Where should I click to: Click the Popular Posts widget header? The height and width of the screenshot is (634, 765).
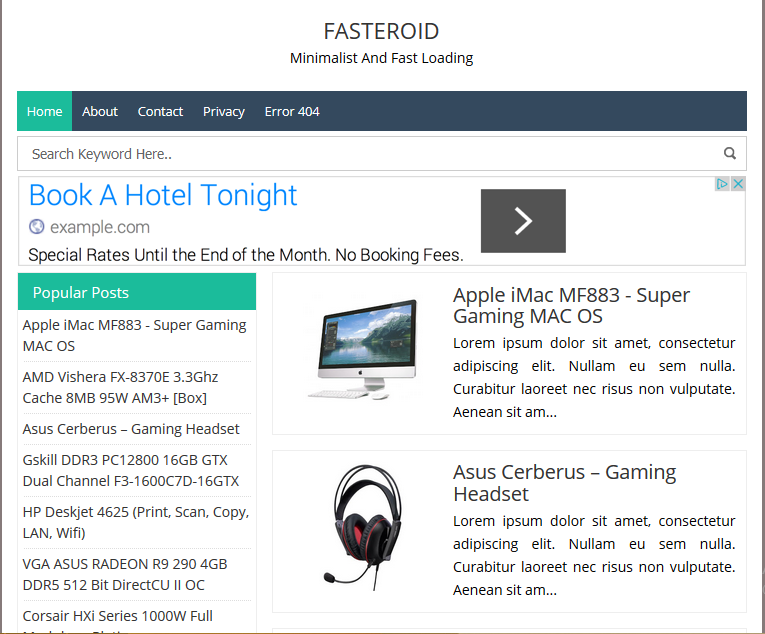pos(137,292)
